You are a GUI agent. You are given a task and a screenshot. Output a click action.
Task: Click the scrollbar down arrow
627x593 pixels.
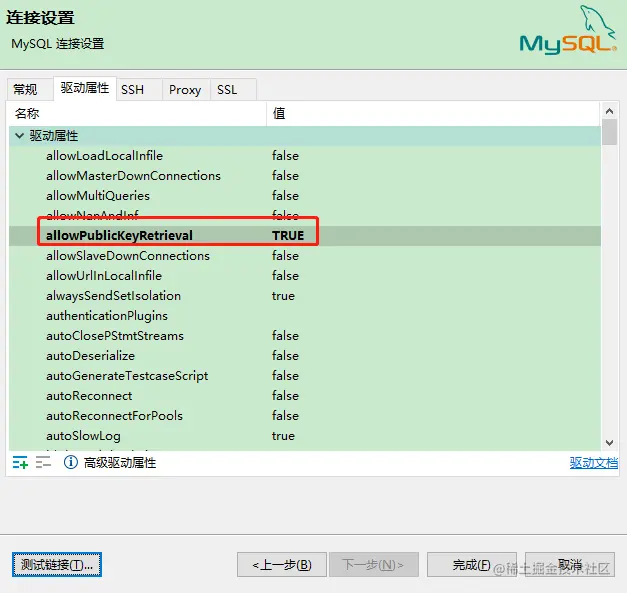point(609,443)
